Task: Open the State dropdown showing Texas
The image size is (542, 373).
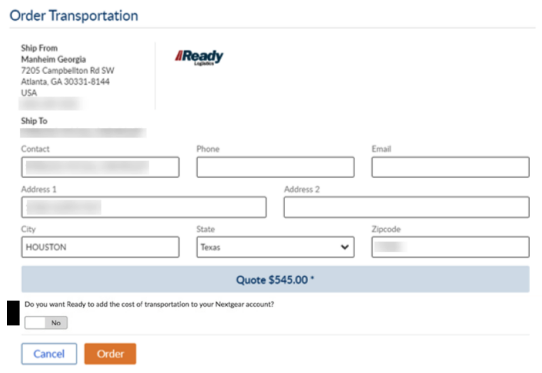Action: pos(275,247)
